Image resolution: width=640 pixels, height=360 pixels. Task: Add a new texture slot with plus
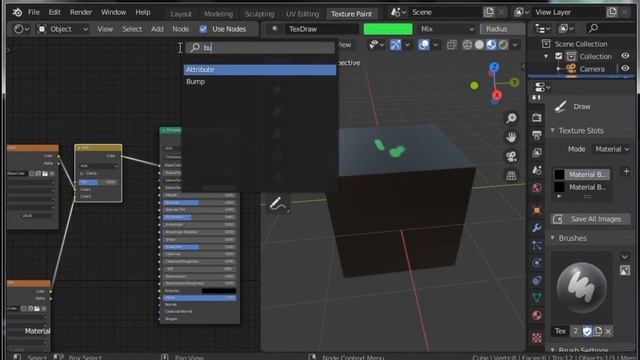(x=626, y=171)
